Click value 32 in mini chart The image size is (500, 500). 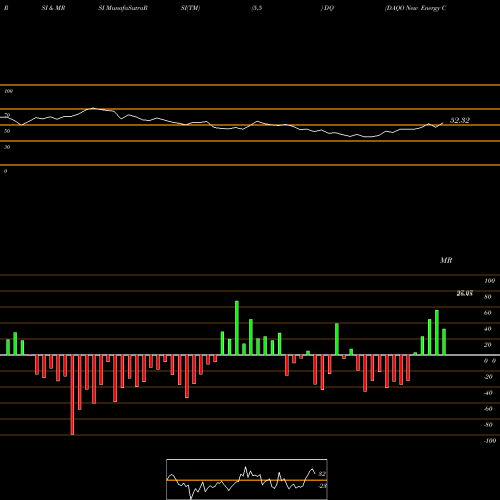click(322, 474)
